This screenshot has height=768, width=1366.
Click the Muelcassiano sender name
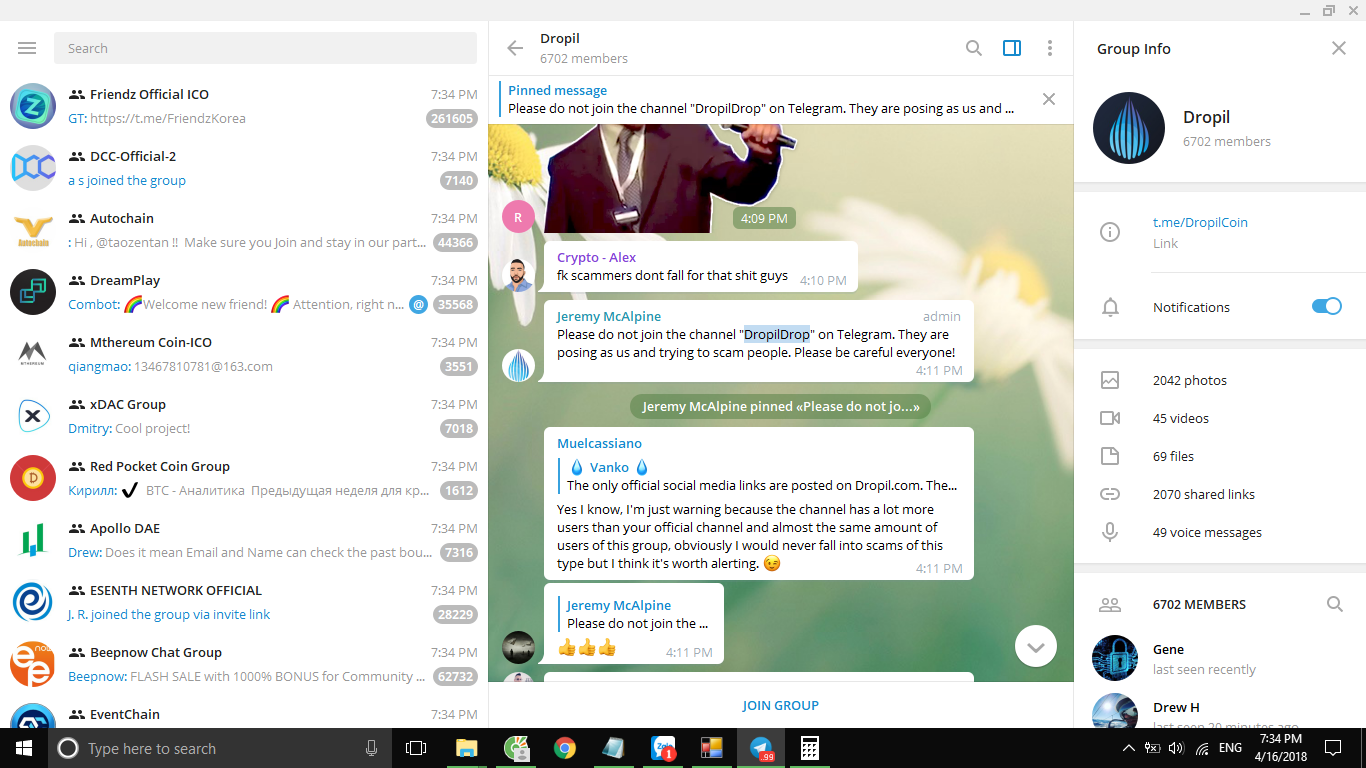click(599, 443)
